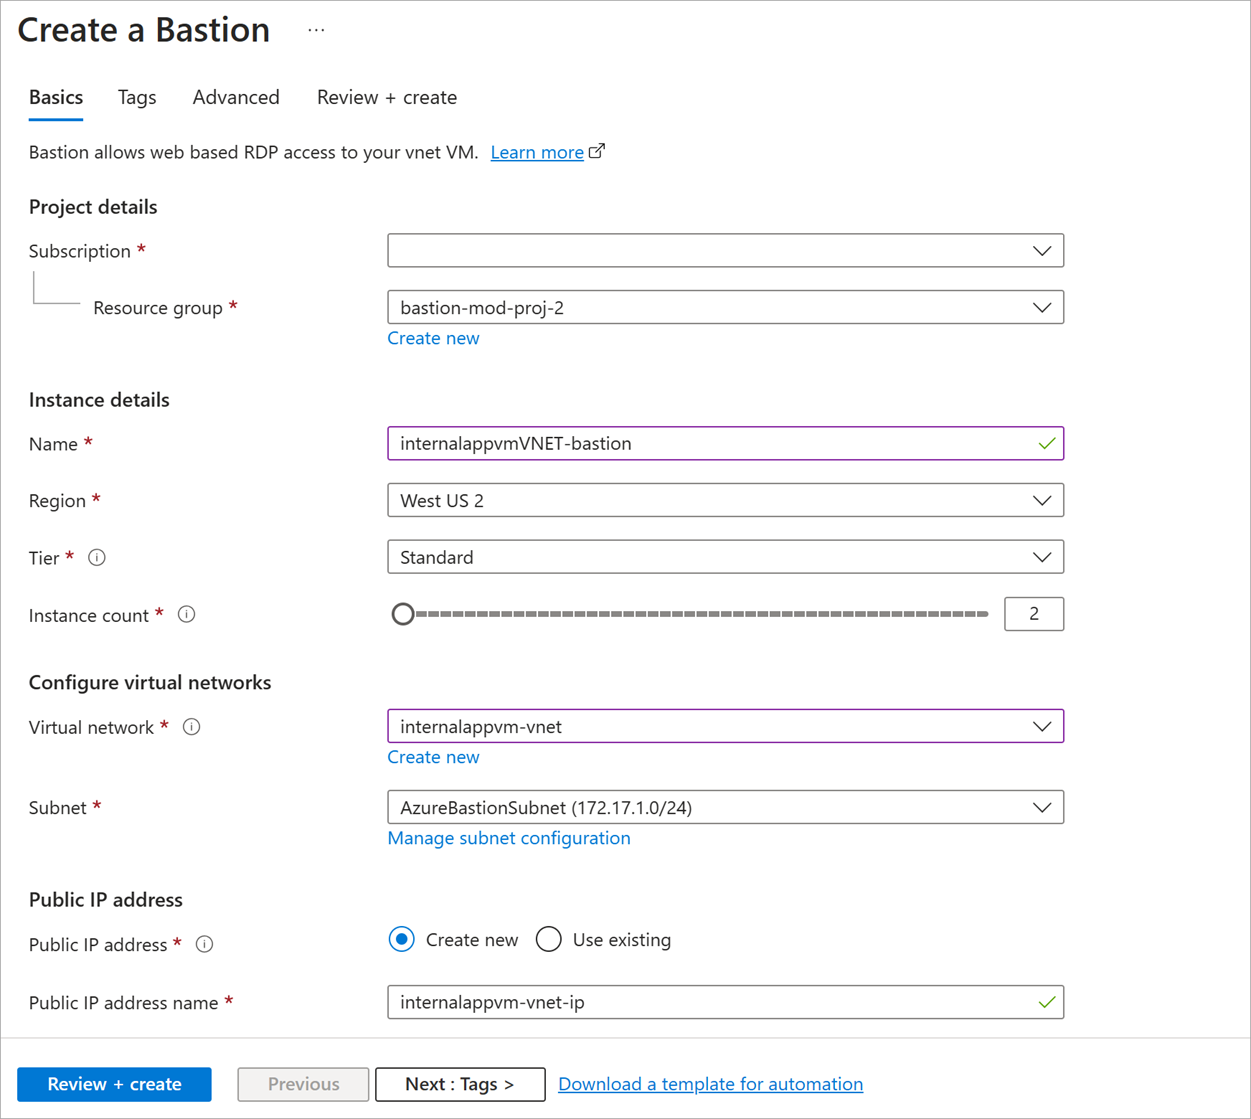This screenshot has height=1119, width=1251.
Task: Click the external link icon beside Learn more
Action: [597, 150]
